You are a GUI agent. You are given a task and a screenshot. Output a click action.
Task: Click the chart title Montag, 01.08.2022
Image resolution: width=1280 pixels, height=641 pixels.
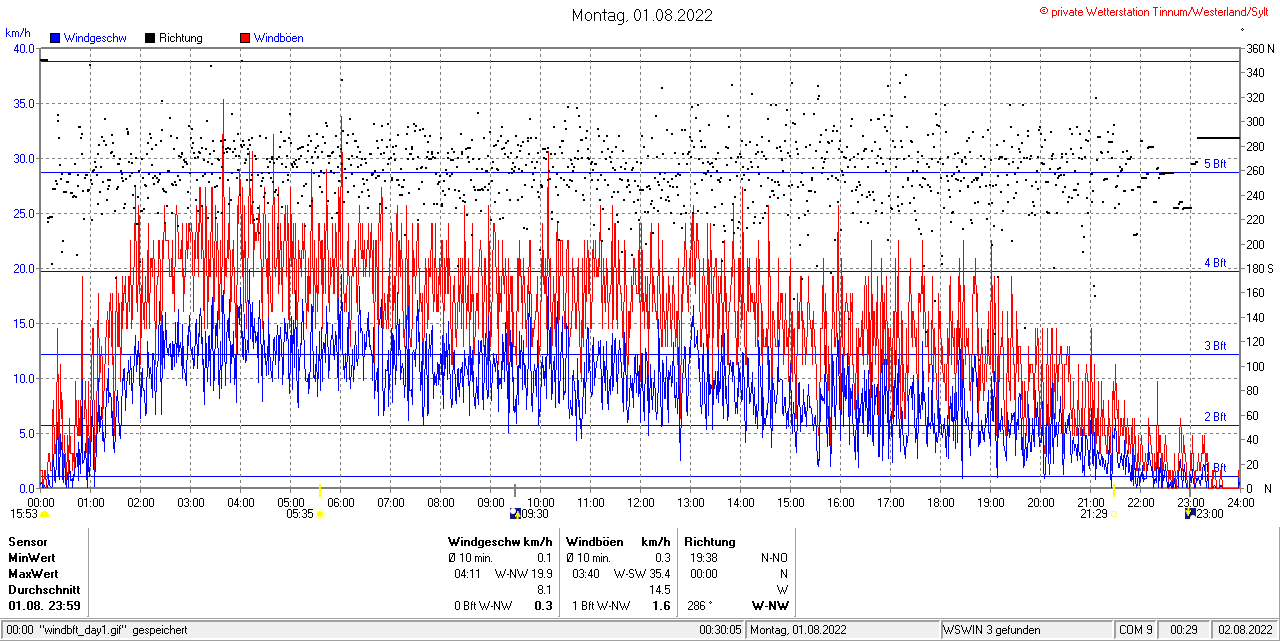642,15
